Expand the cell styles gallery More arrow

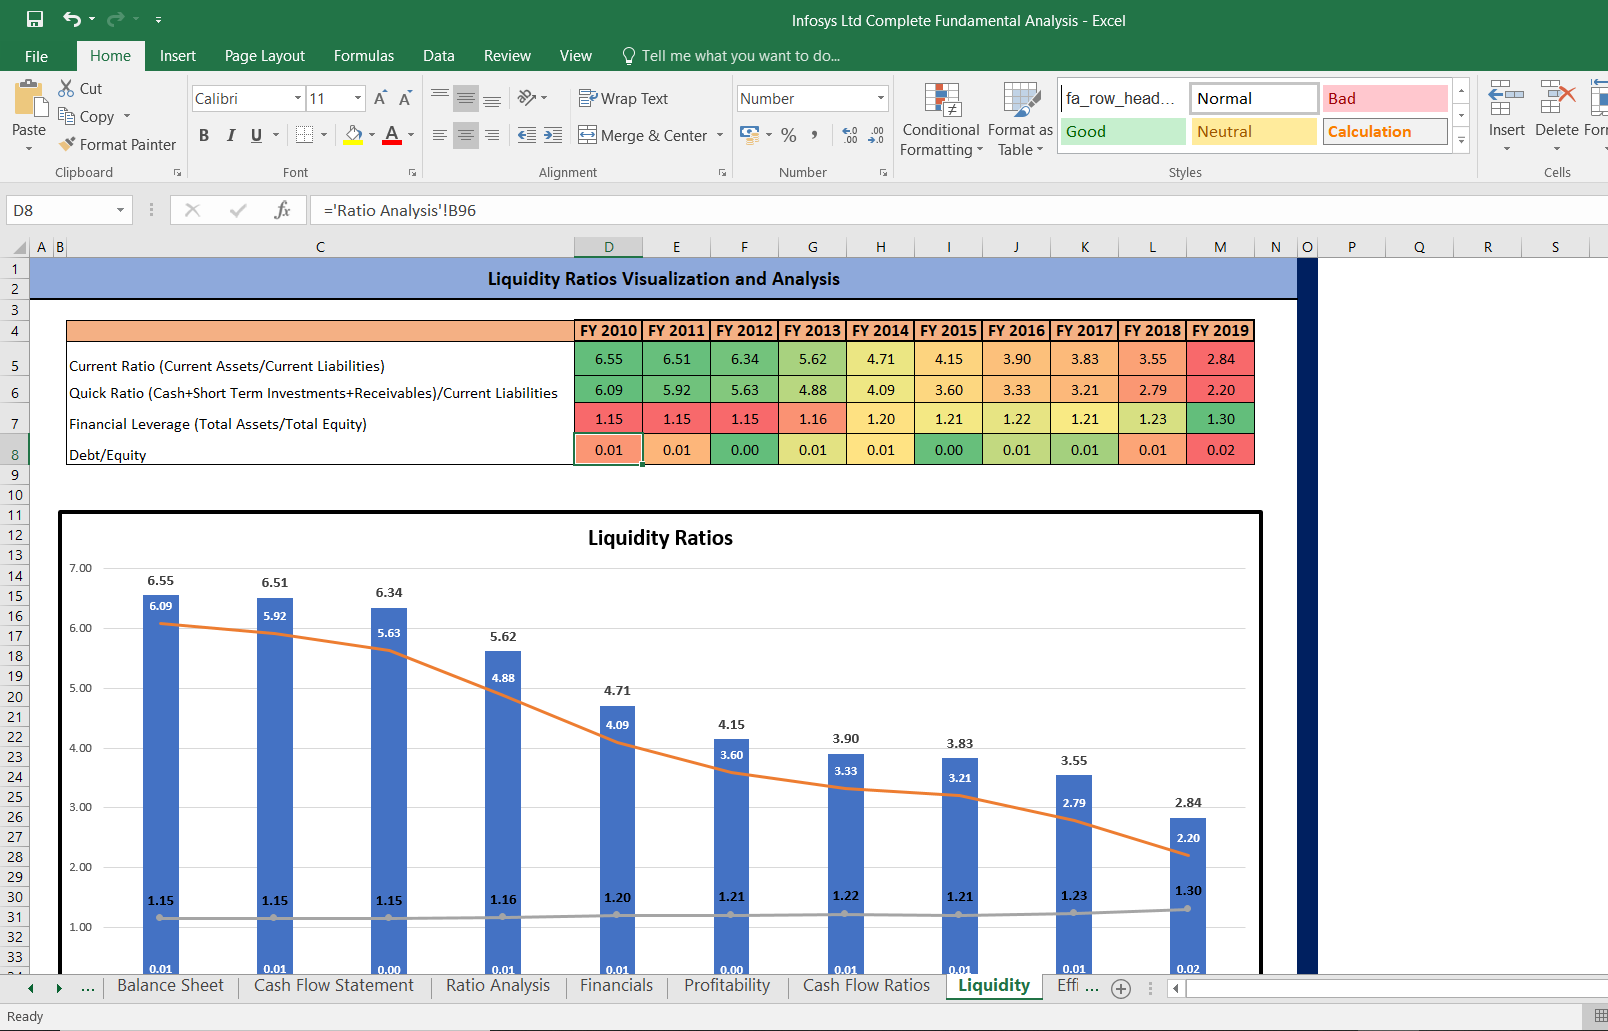tap(1462, 140)
